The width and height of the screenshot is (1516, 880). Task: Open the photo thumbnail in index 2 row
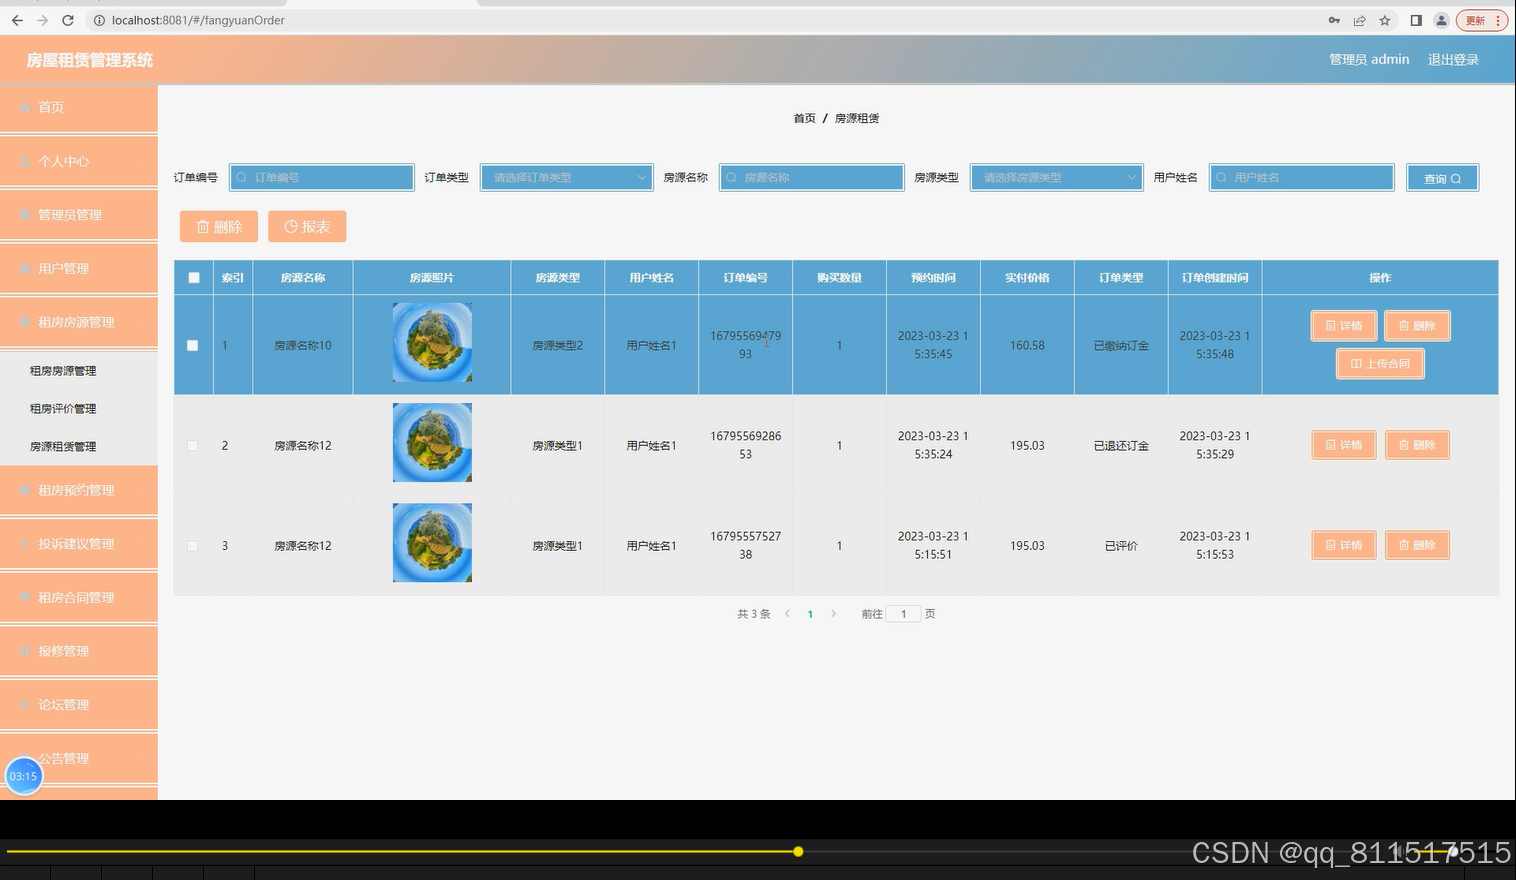432,443
